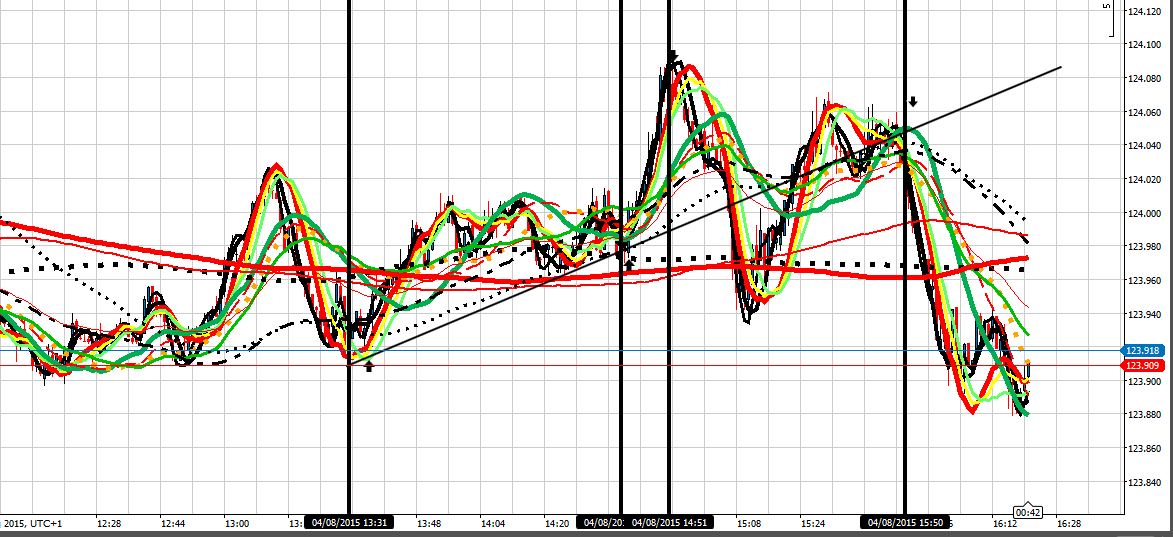Screen dimensions: 1173x537
Task: Click the 12:28 time axis label
Action: (109, 524)
